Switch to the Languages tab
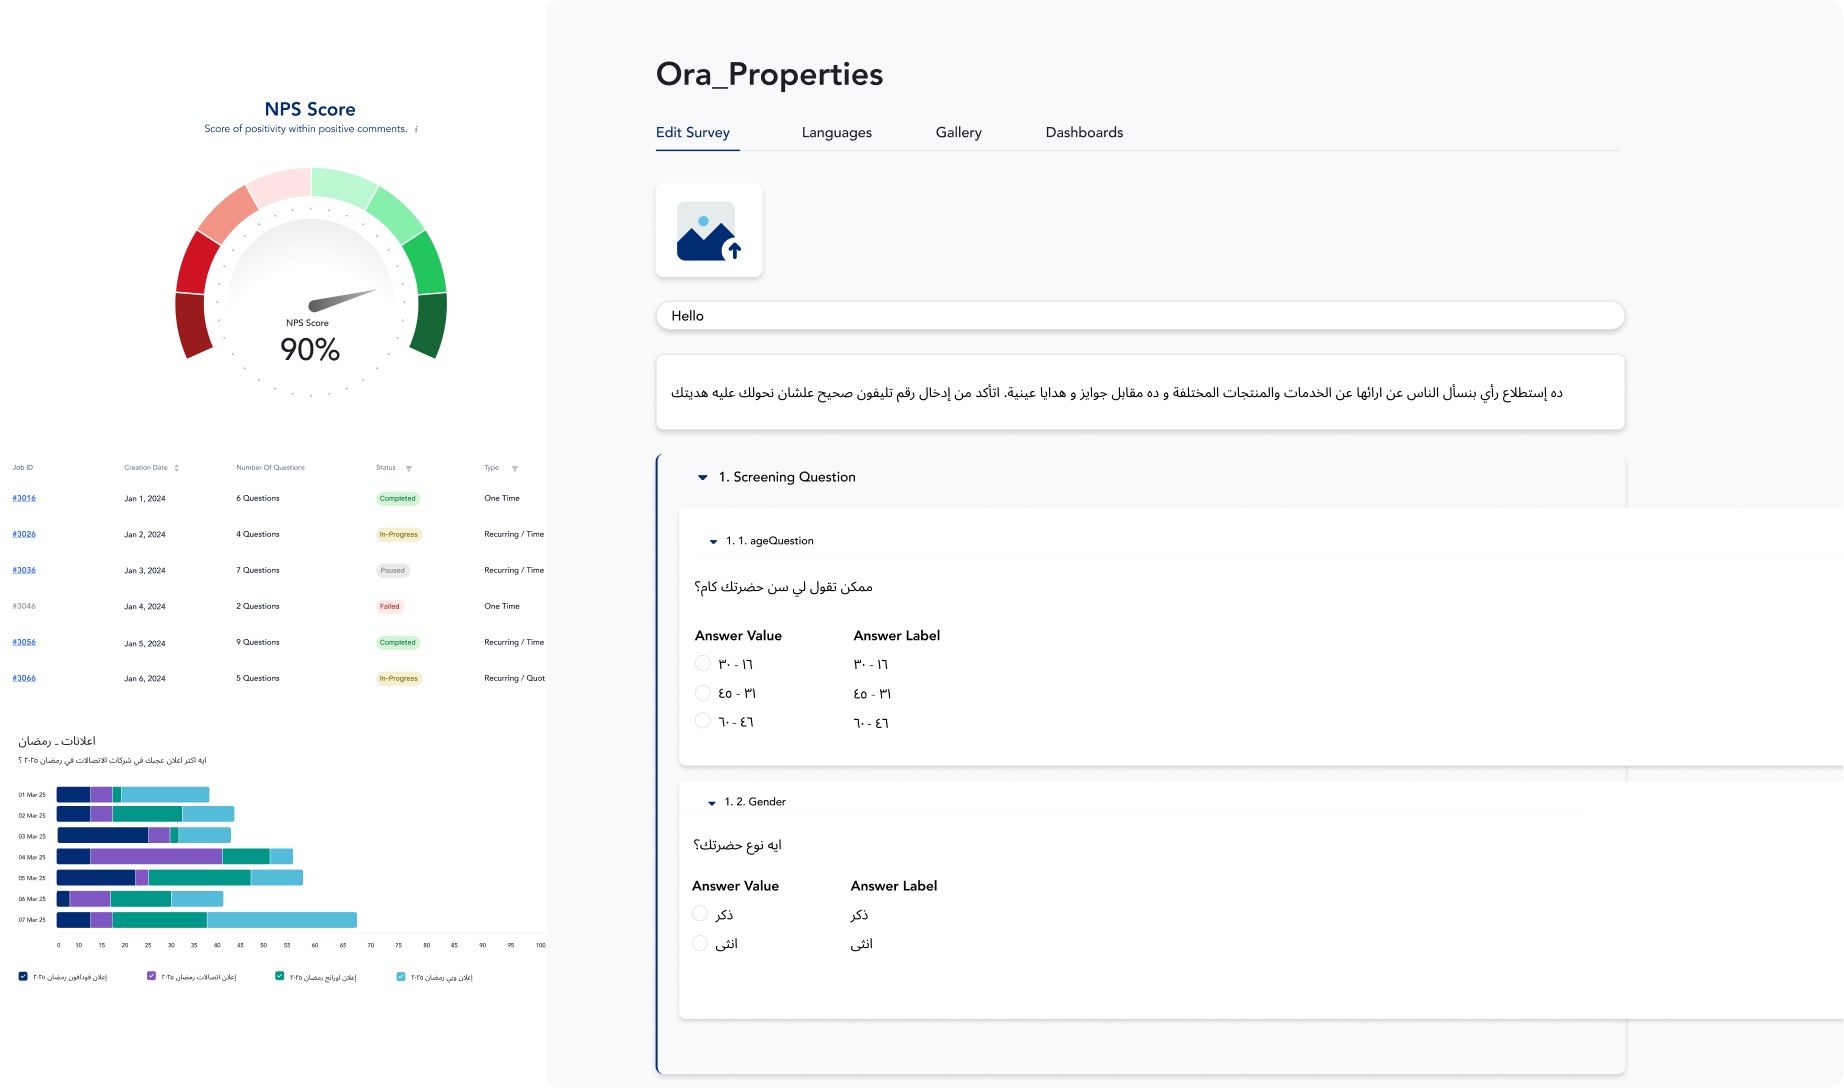The height and width of the screenshot is (1088, 1844). 836,132
